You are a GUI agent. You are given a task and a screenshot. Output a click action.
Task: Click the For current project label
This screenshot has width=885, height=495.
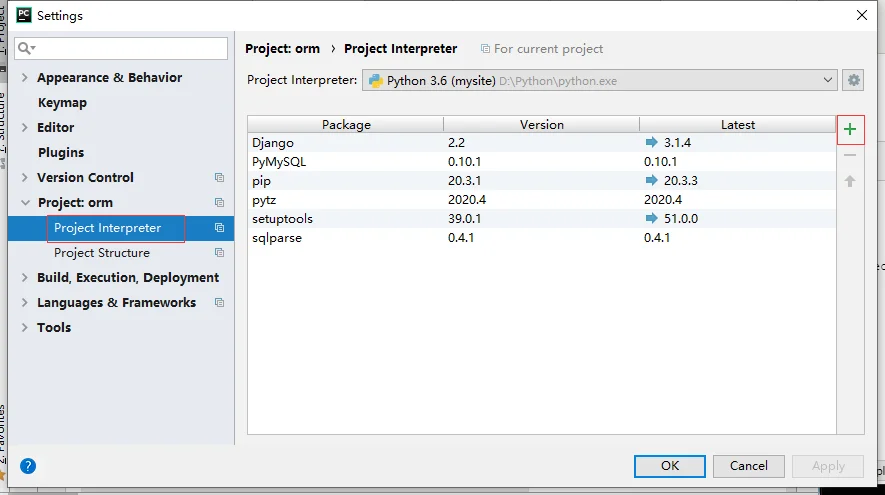click(548, 49)
